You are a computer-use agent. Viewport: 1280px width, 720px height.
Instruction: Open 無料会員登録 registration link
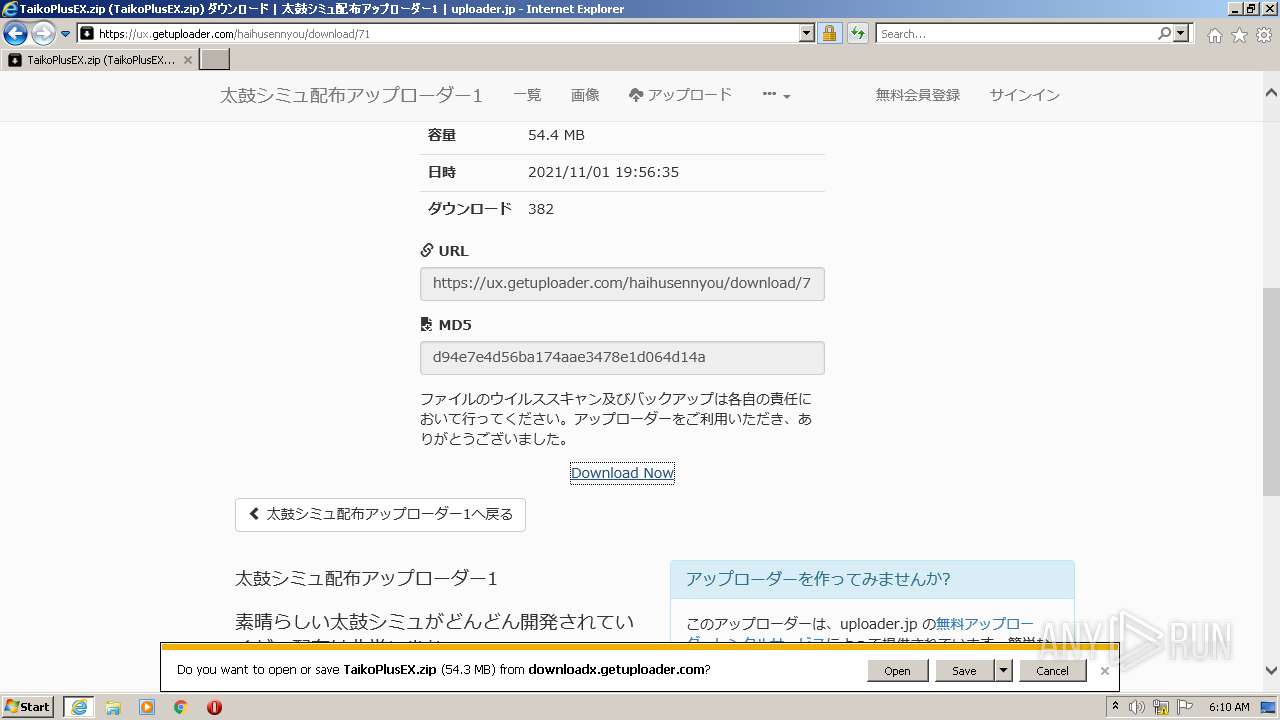918,95
